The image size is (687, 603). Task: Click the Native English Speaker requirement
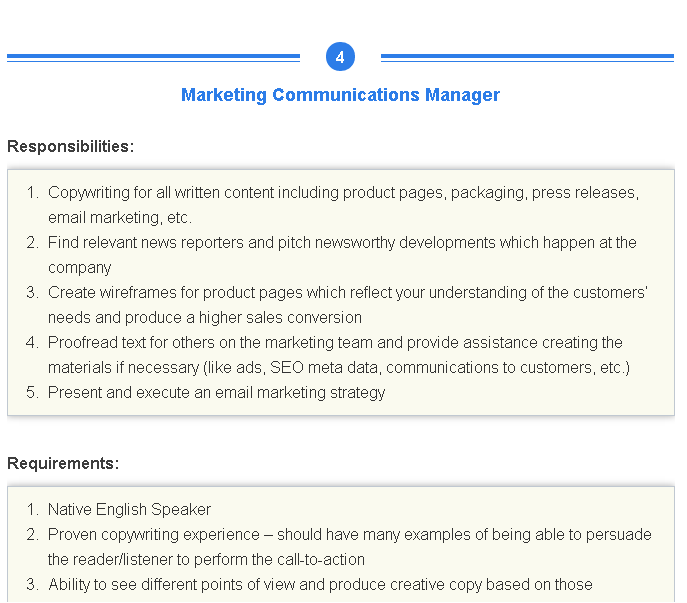(x=129, y=509)
